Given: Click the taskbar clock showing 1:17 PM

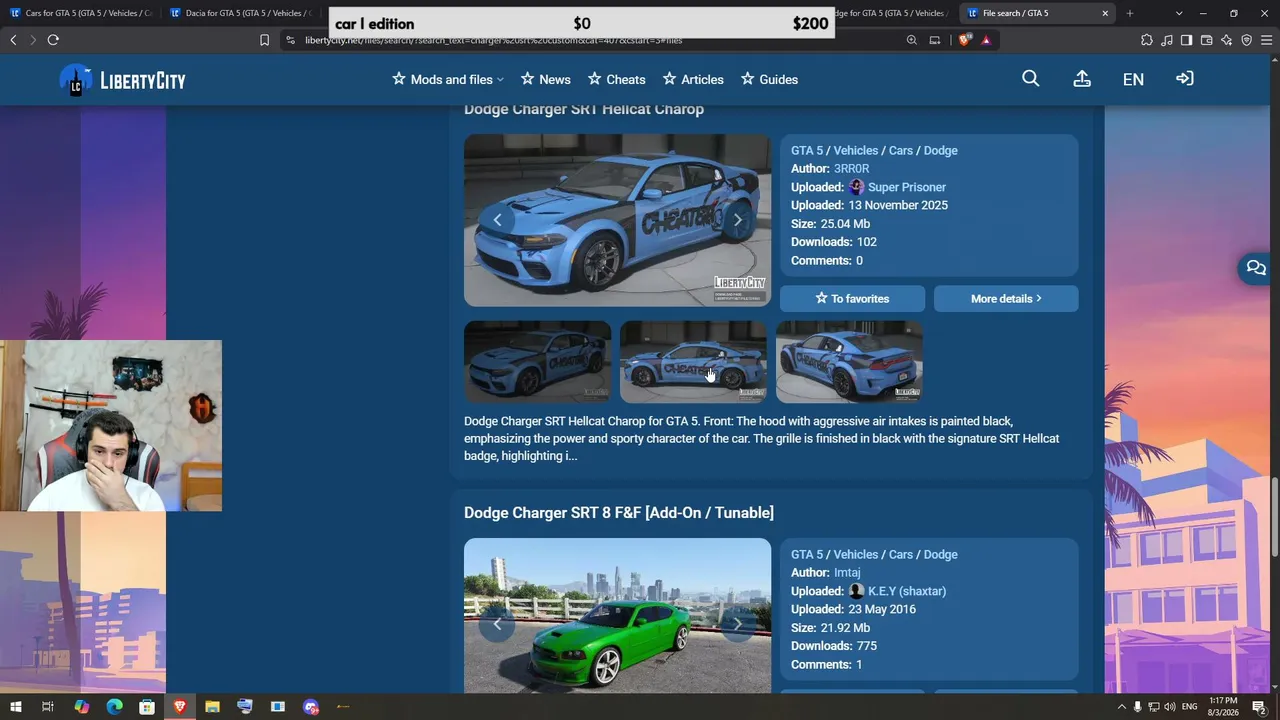Looking at the screenshot, I should coord(1223,707).
